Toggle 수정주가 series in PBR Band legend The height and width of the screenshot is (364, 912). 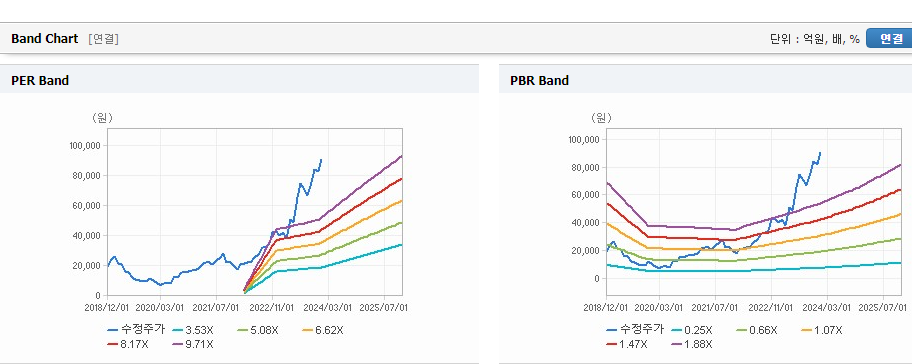click(635, 330)
